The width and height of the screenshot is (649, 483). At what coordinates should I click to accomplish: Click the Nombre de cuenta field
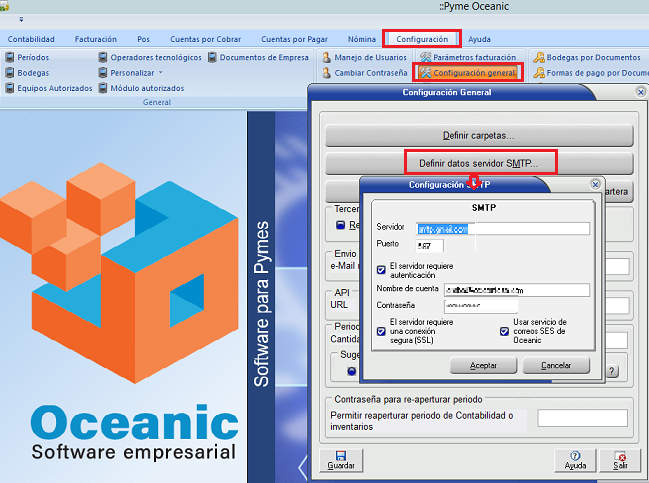coord(517,290)
